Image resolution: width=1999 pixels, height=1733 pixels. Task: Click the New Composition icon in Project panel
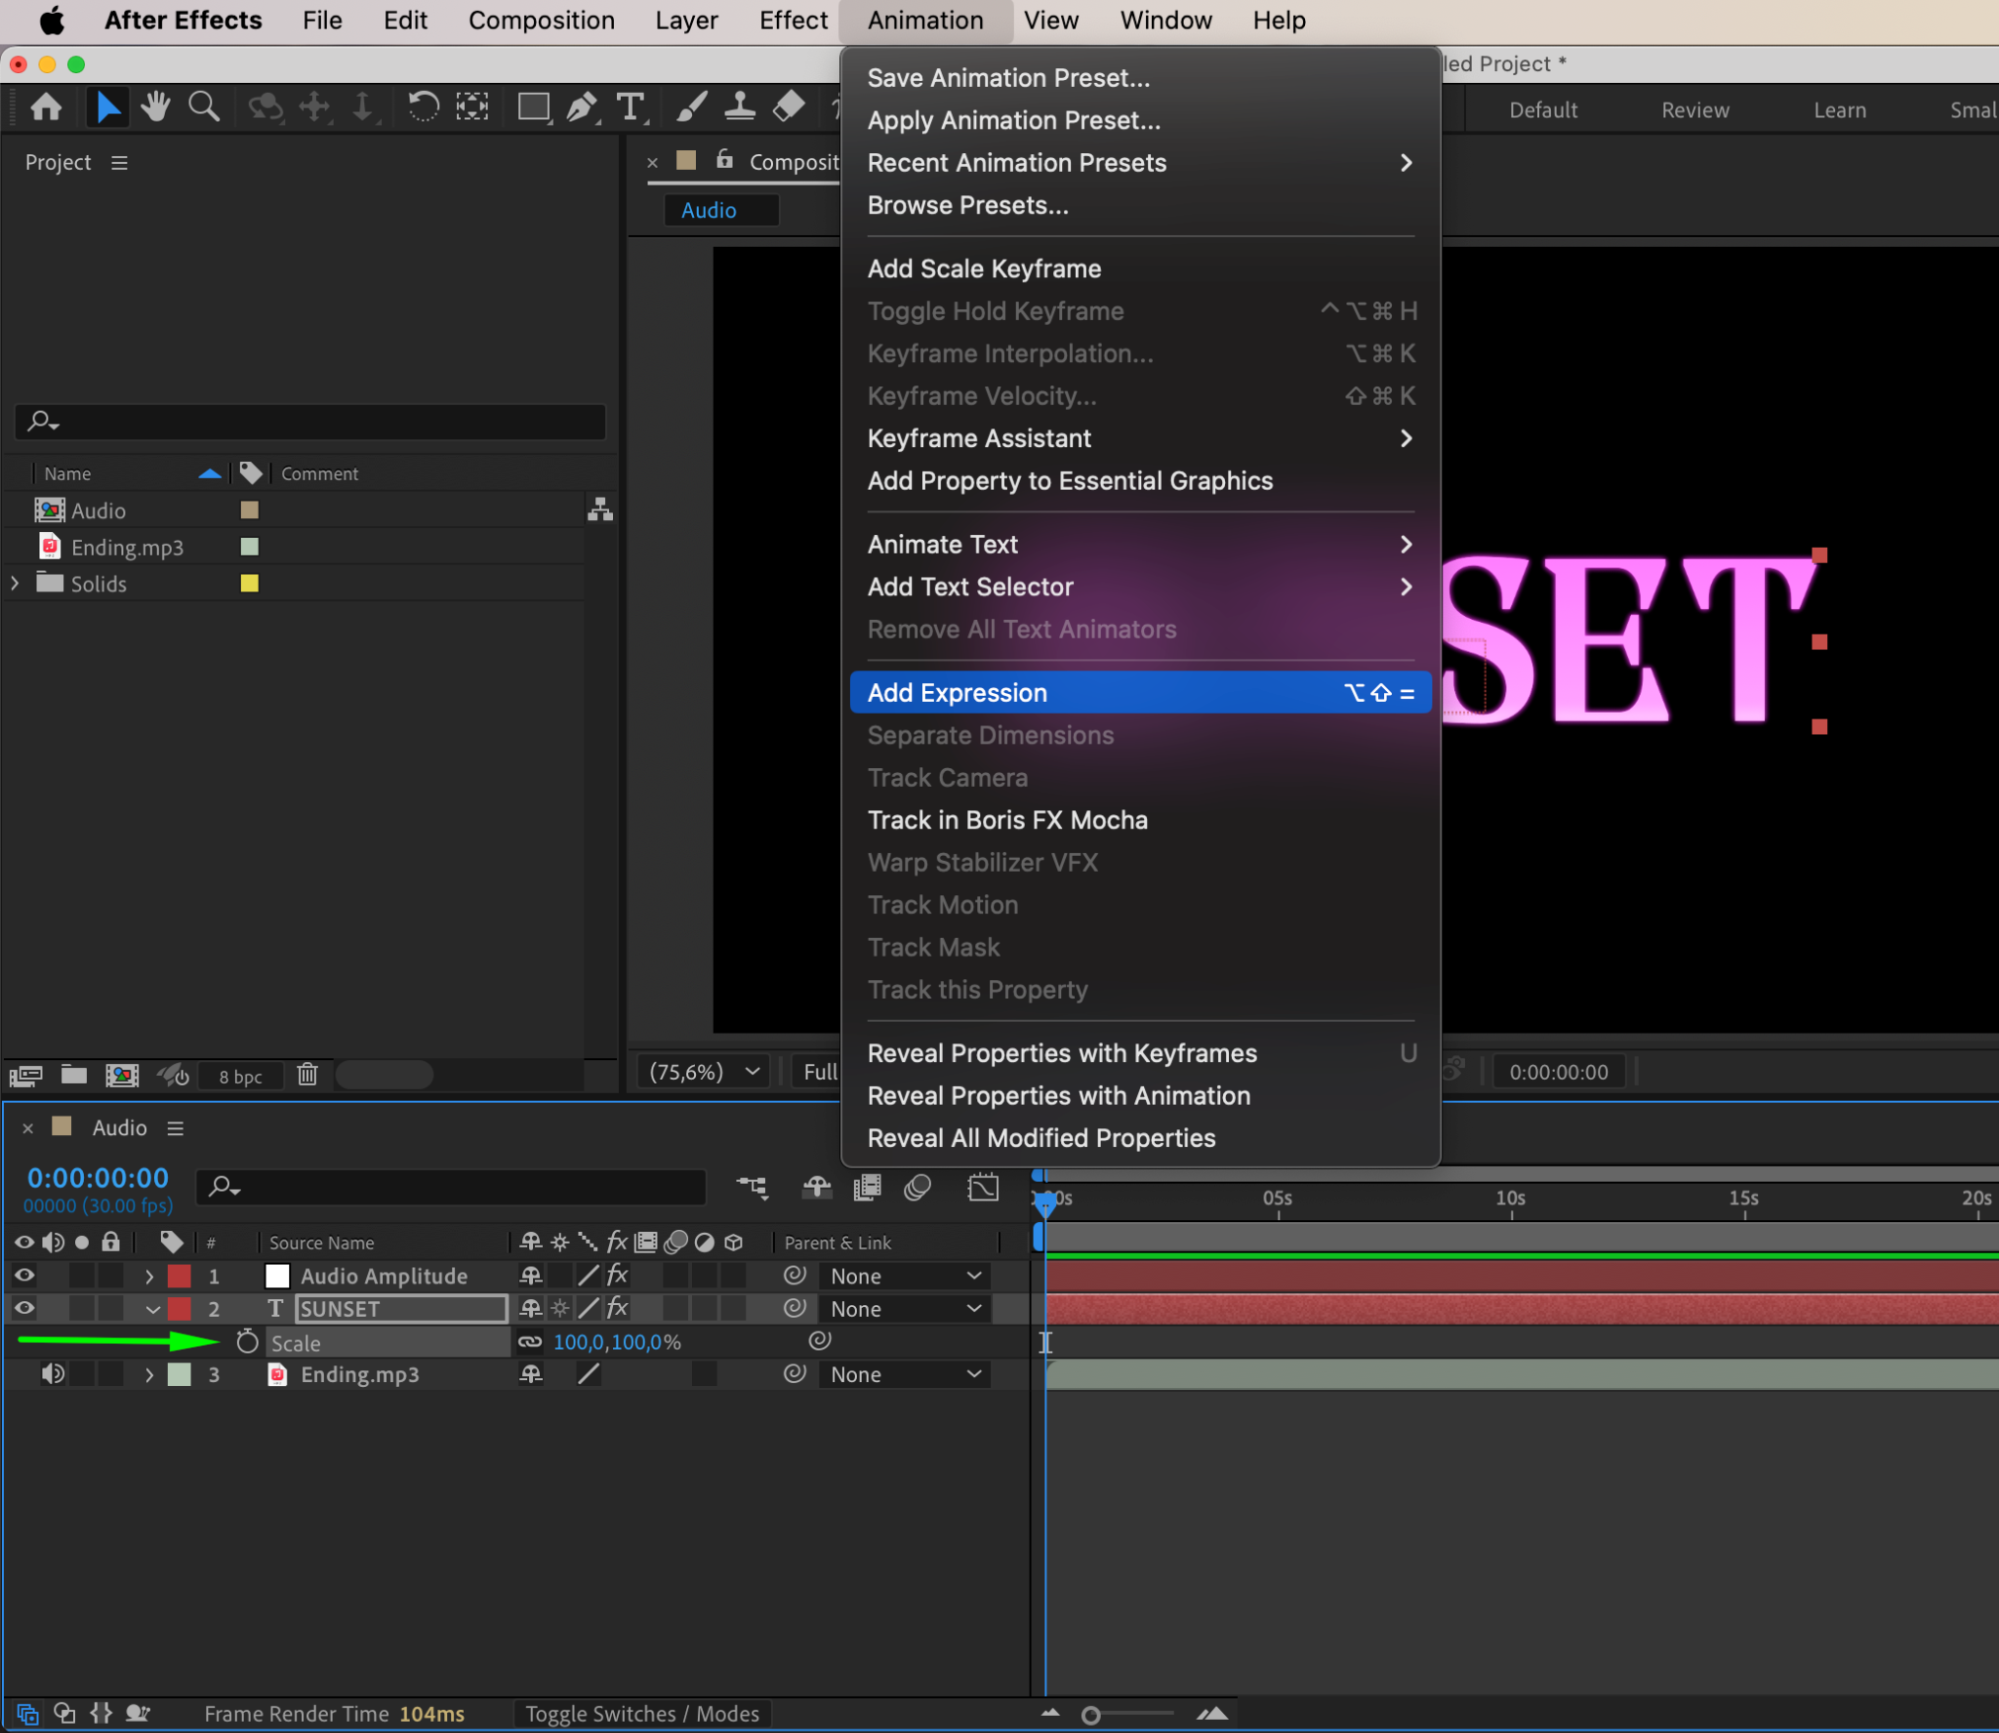pyautogui.click(x=122, y=1075)
